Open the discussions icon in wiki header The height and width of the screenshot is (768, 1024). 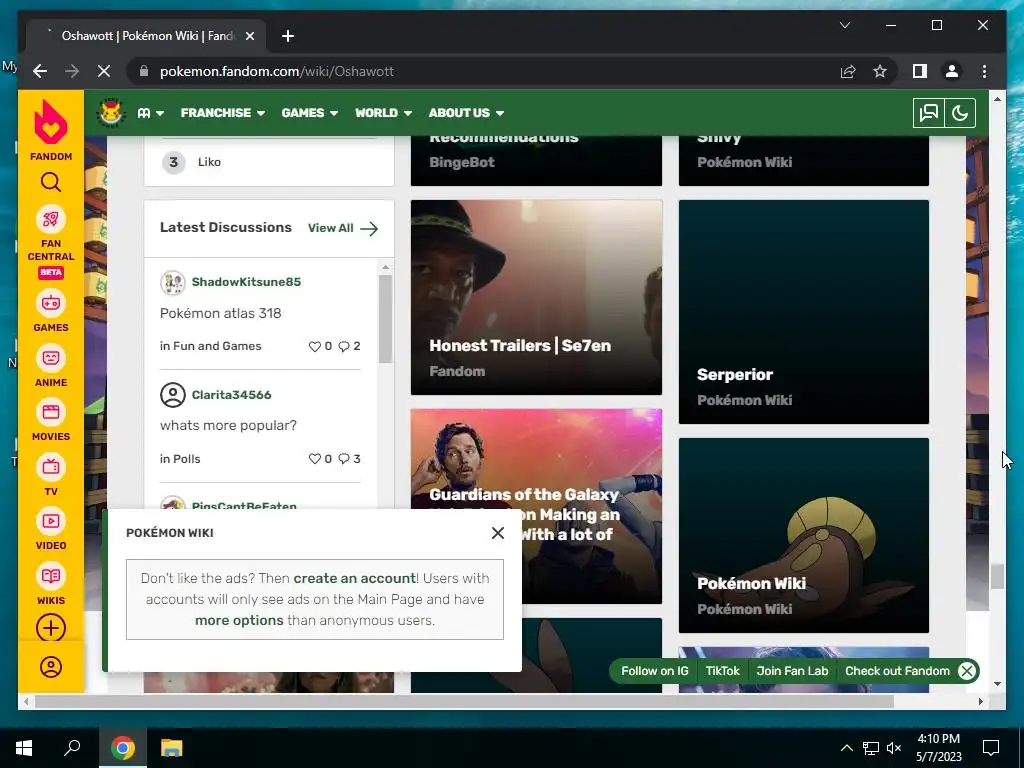coord(928,113)
